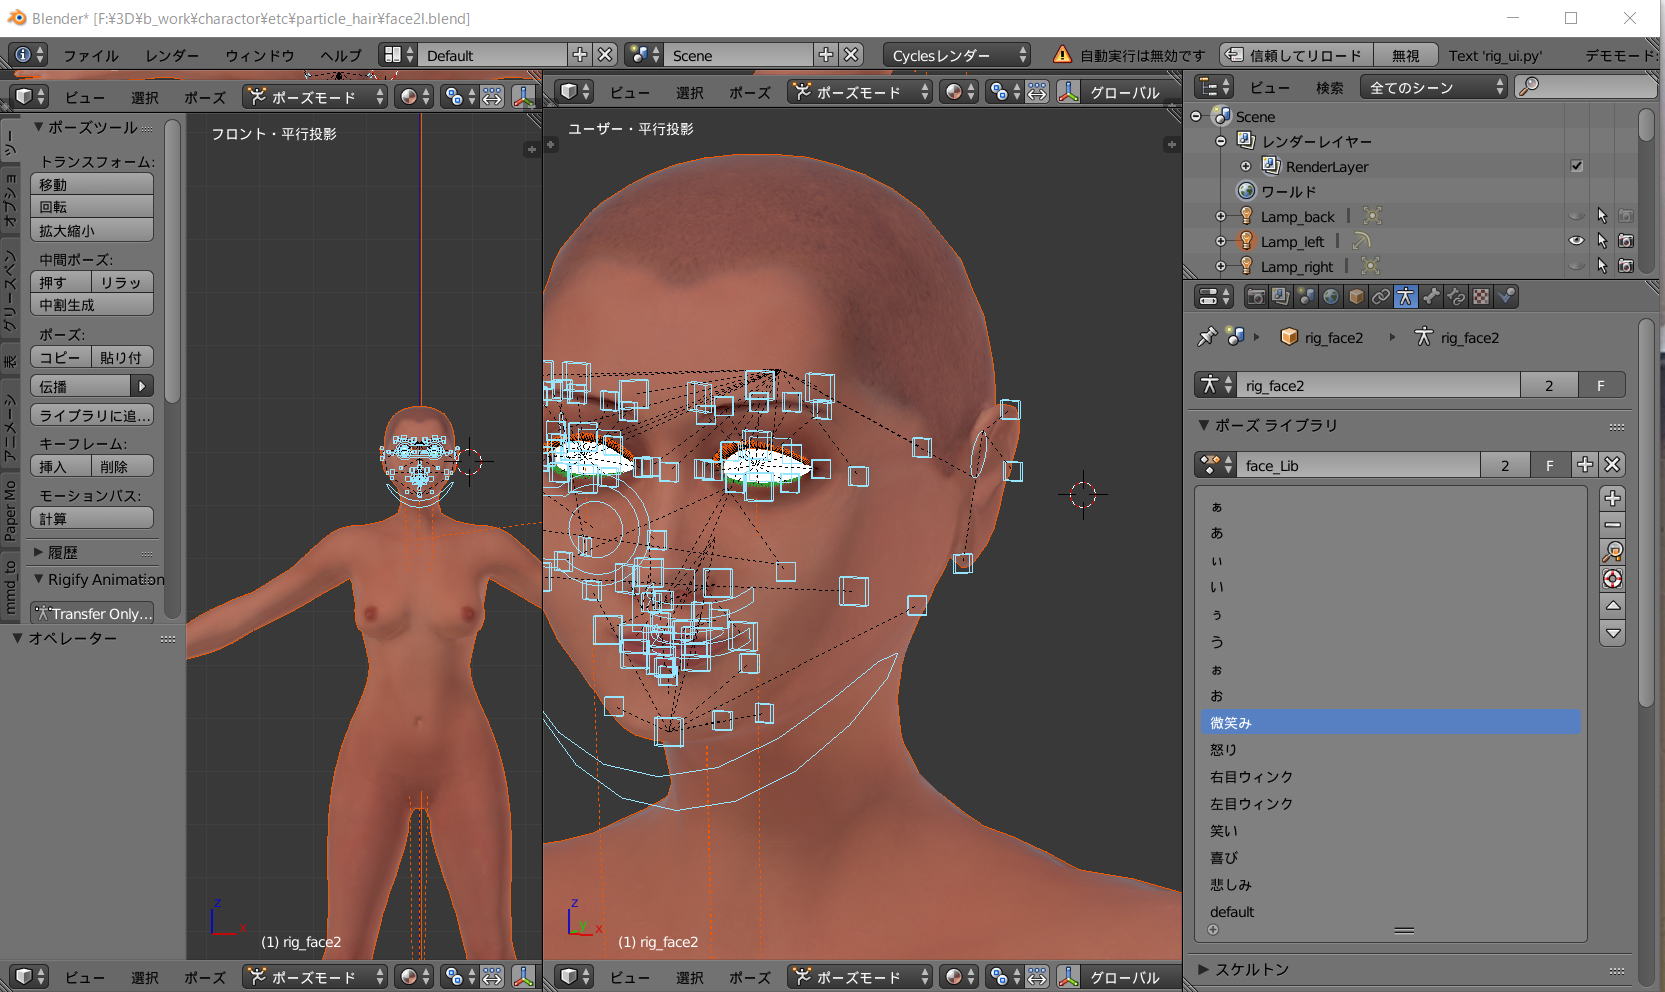The width and height of the screenshot is (1665, 992).
Task: Open the Cycles render engine dropdown
Action: pos(957,55)
